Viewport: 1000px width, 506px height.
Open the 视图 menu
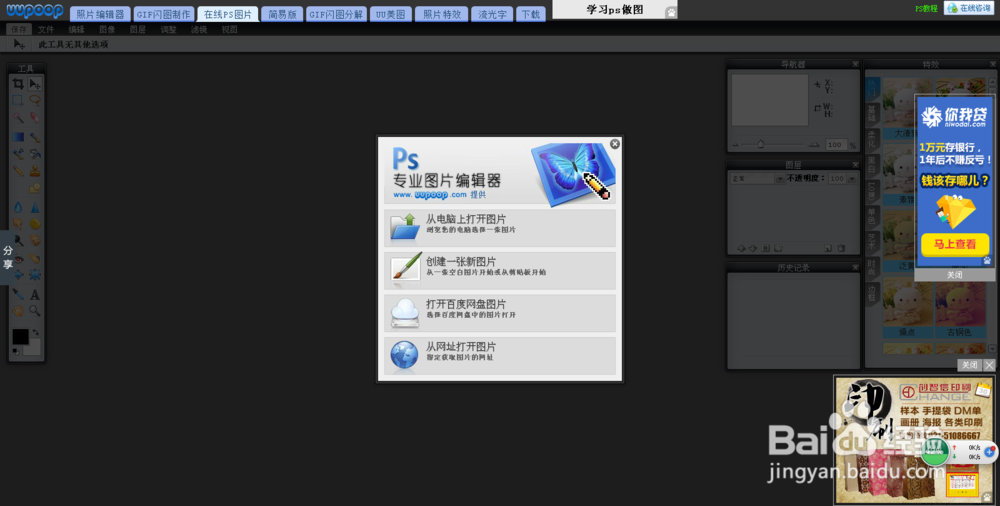(230, 29)
